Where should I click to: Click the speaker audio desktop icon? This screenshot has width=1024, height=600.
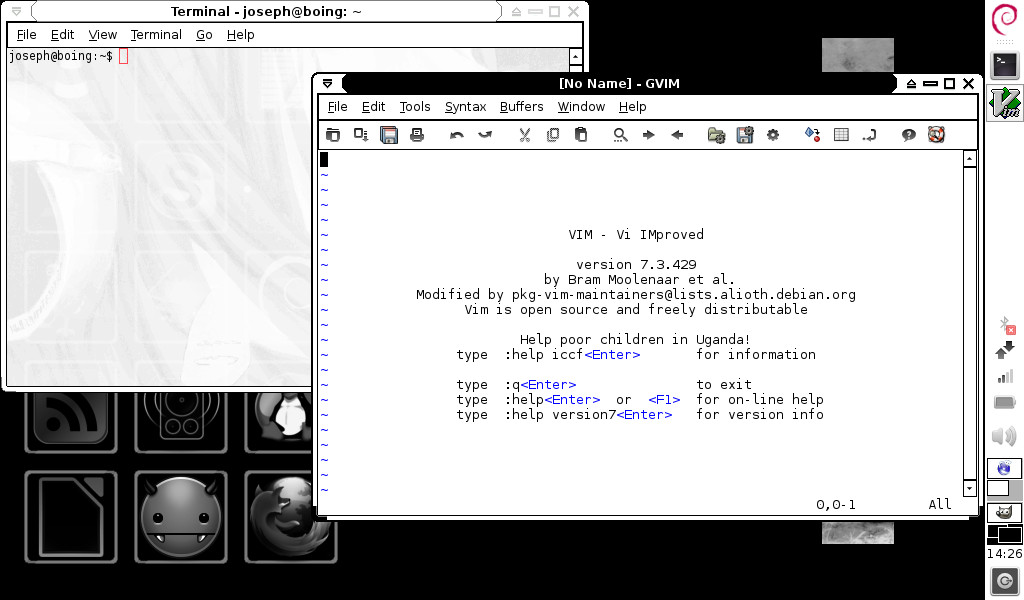181,422
